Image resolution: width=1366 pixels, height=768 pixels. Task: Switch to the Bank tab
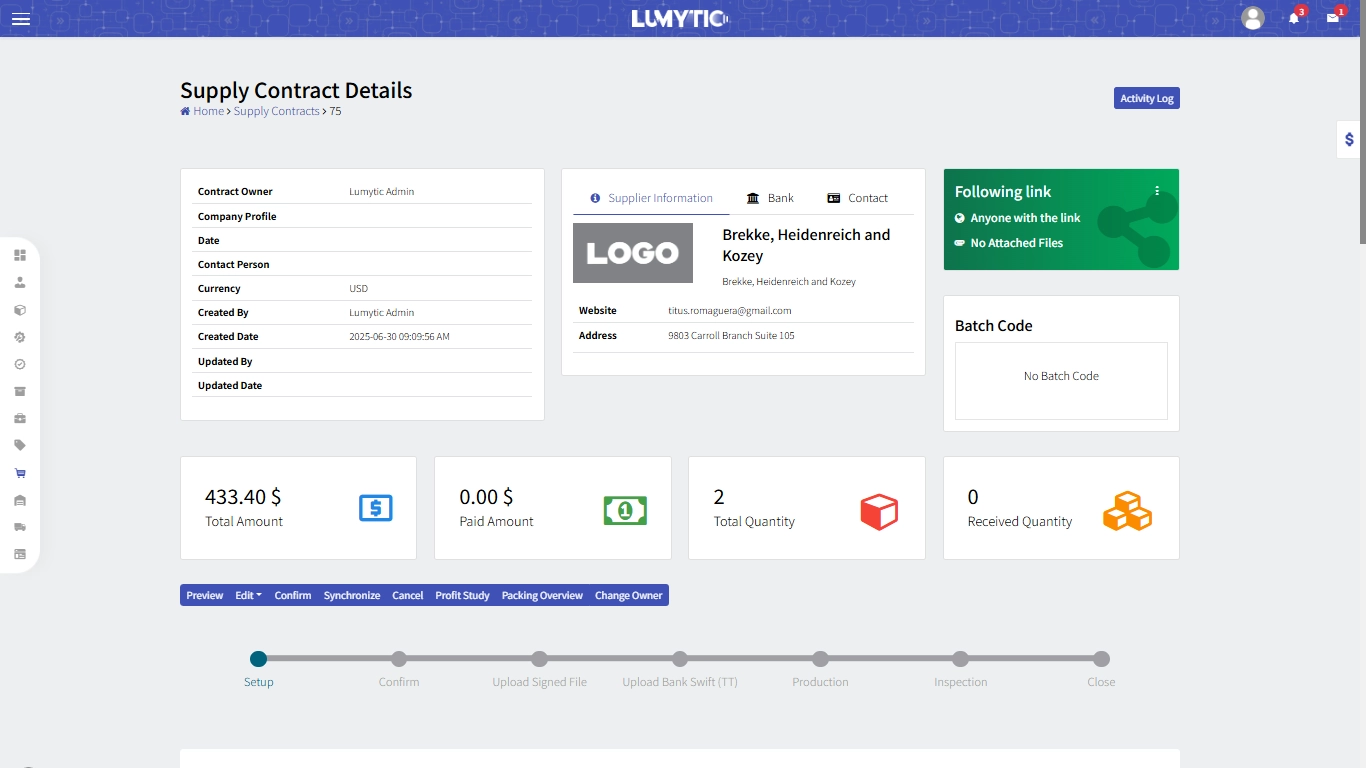point(770,198)
